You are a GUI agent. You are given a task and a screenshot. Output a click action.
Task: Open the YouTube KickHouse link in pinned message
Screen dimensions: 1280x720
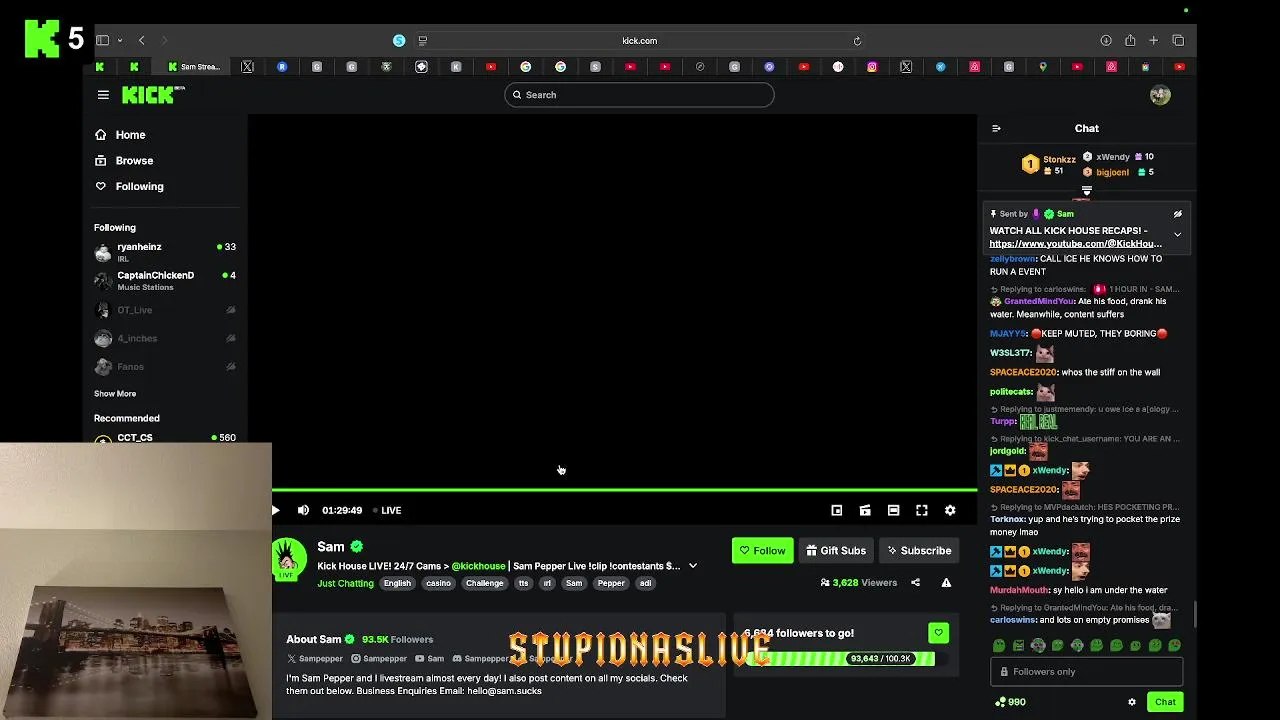click(1075, 244)
